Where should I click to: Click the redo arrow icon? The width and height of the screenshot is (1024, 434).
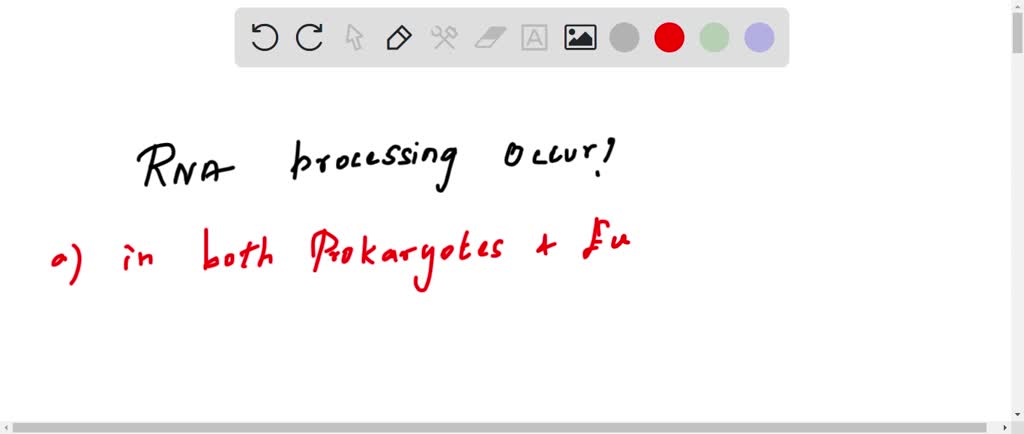[x=310, y=37]
